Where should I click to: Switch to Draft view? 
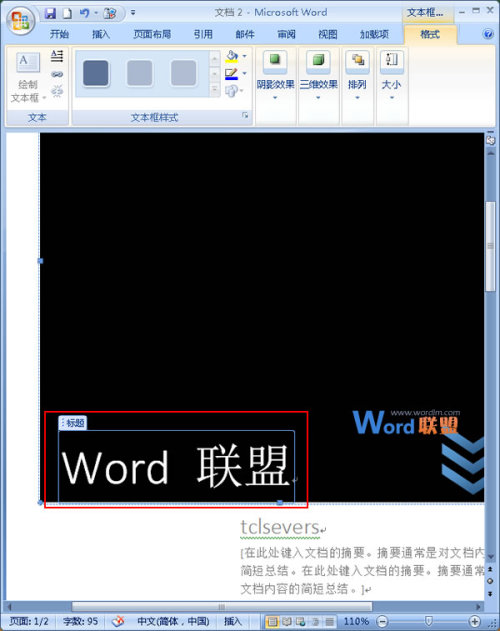[329, 622]
